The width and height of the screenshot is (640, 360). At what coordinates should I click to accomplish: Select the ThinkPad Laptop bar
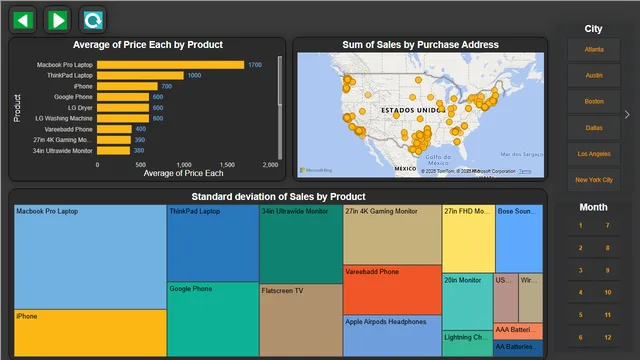tap(140, 76)
